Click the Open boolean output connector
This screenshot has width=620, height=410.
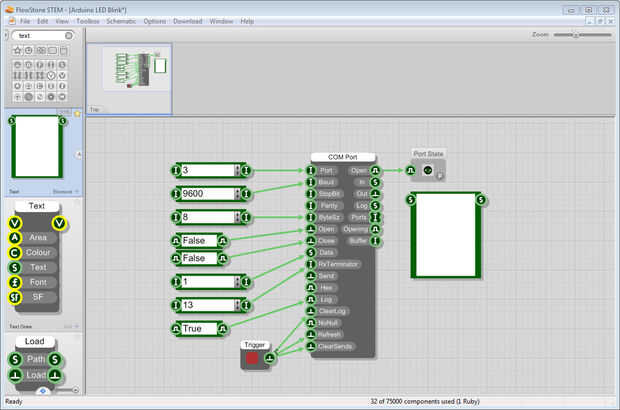[x=375, y=170]
